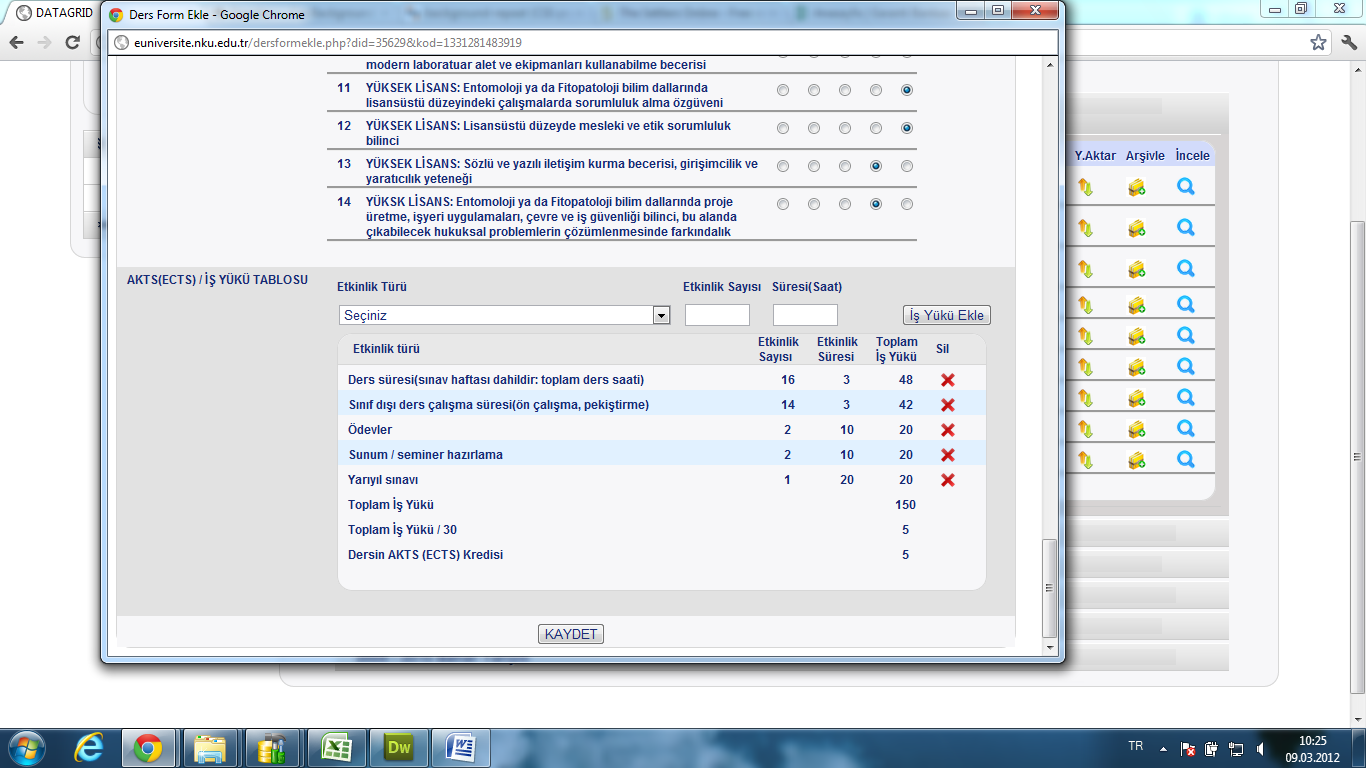Delete the 'Ders süresi' workload row
The height and width of the screenshot is (768, 1366).
coord(948,380)
